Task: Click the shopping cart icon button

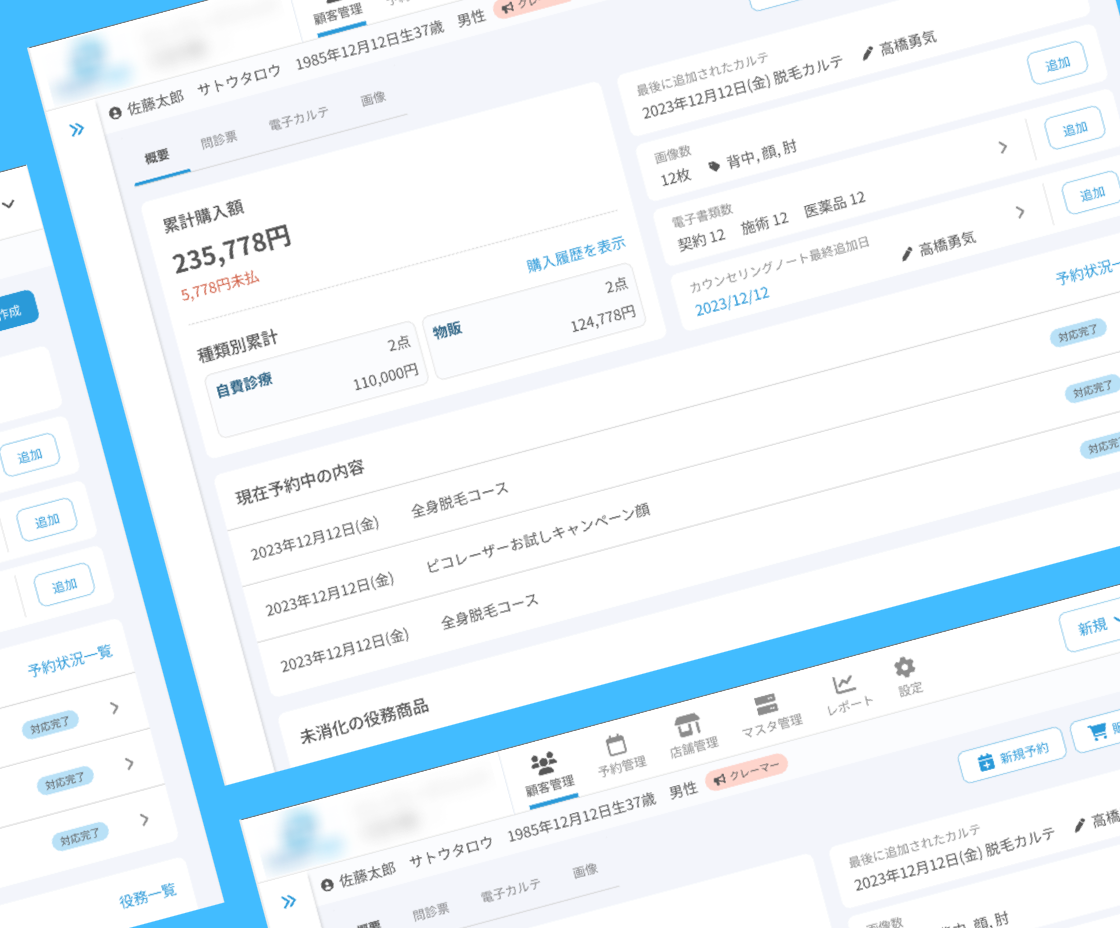Action: tap(1093, 735)
